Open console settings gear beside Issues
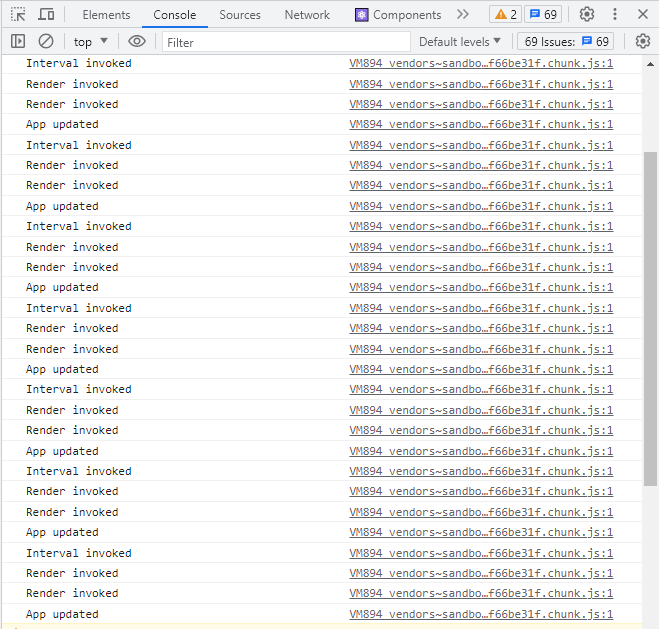 point(643,41)
